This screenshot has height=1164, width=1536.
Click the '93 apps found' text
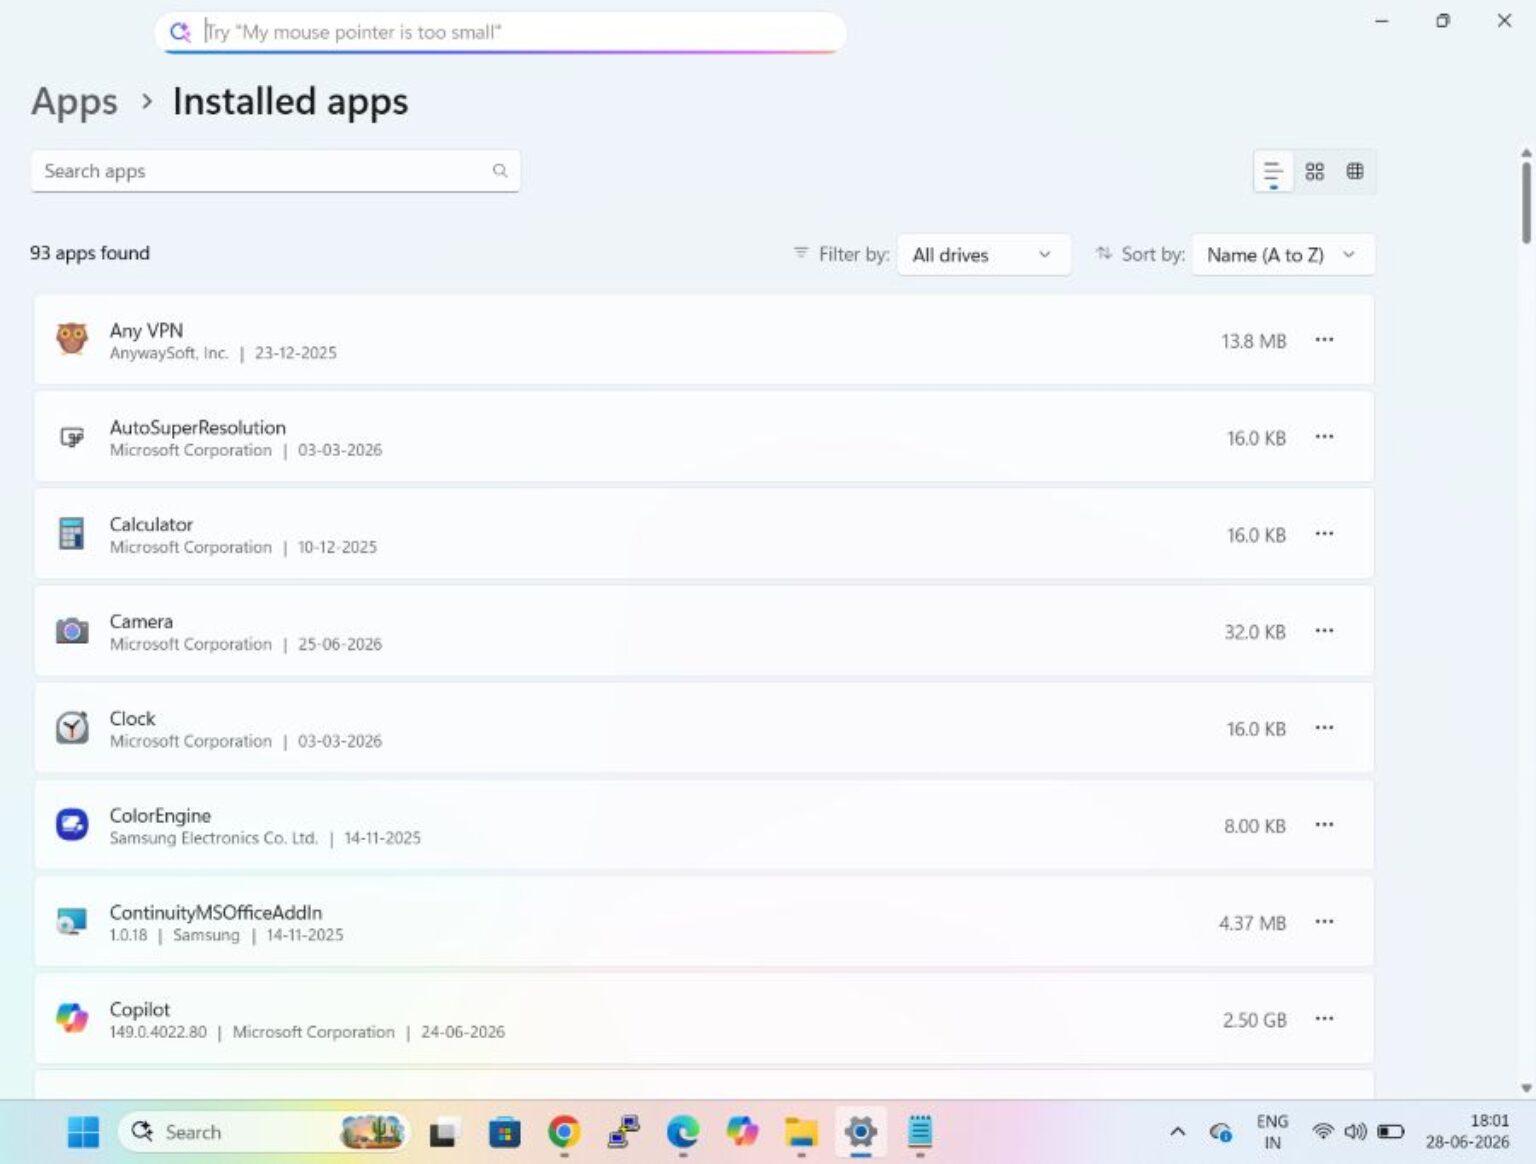click(x=90, y=253)
